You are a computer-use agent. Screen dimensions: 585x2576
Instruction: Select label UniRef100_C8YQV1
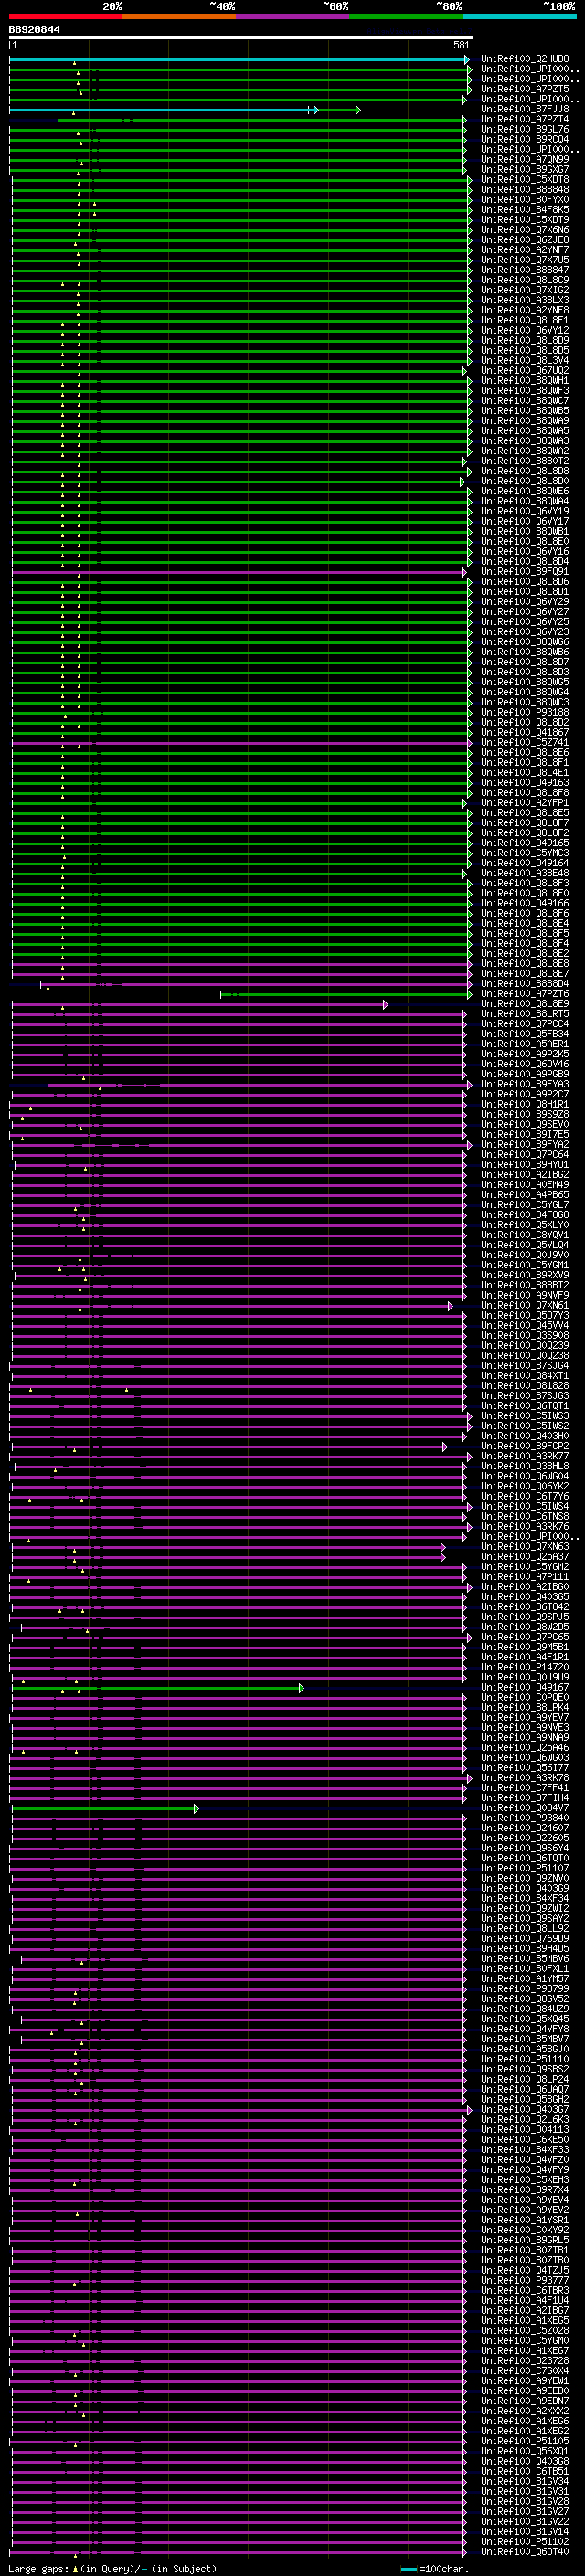525,1235
